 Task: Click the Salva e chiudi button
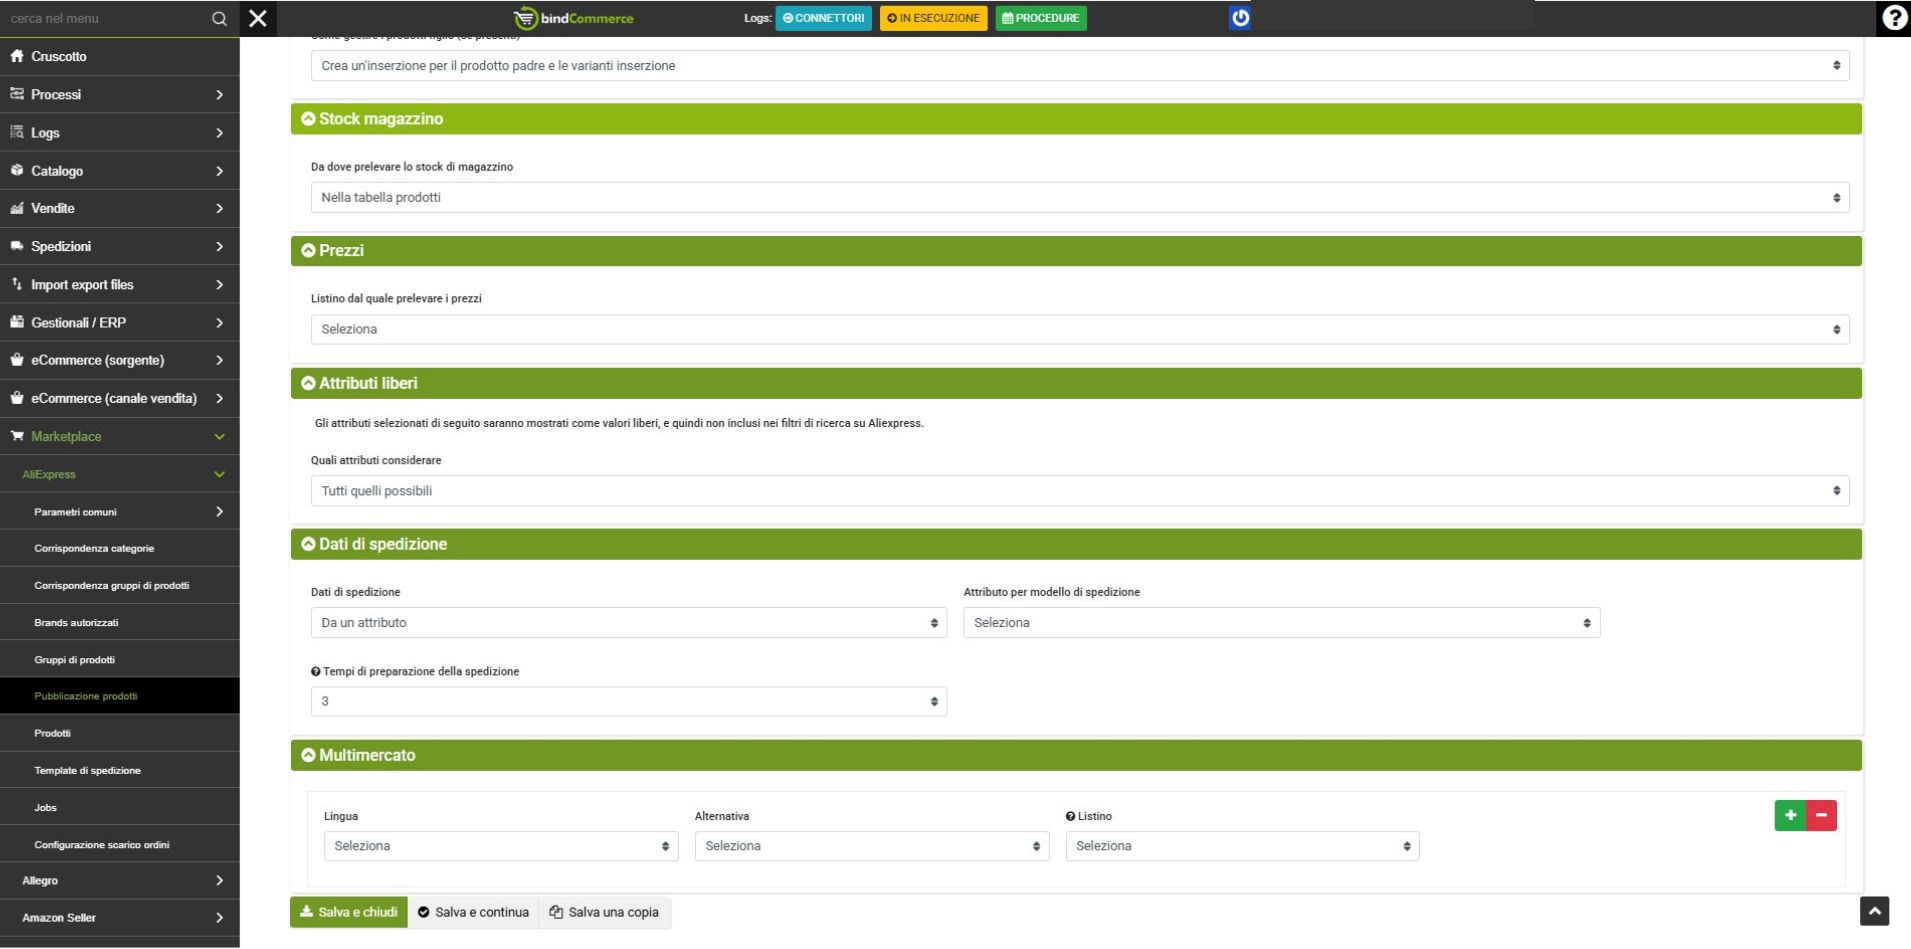point(349,913)
